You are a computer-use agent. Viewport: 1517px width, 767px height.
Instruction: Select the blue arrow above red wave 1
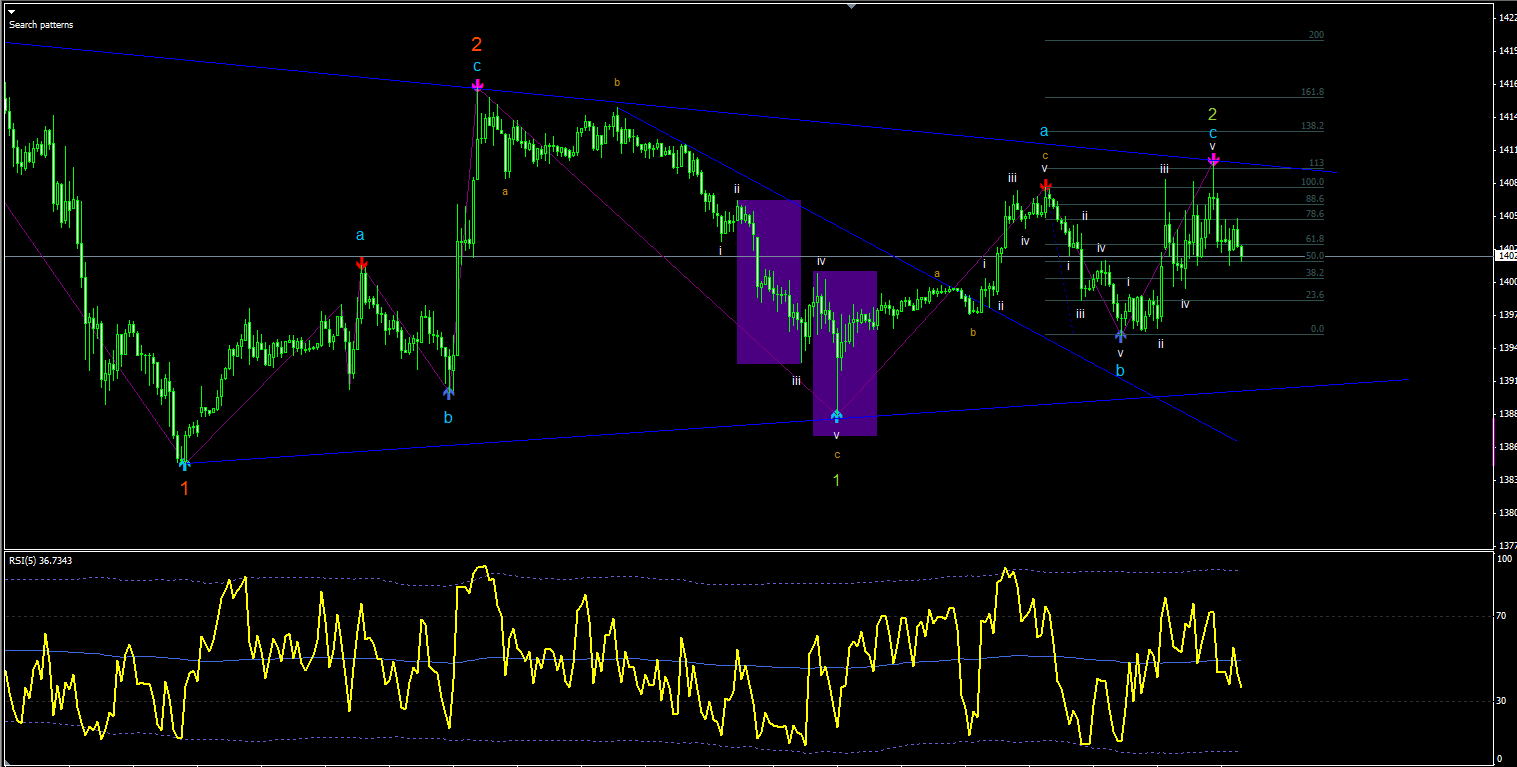(x=184, y=463)
